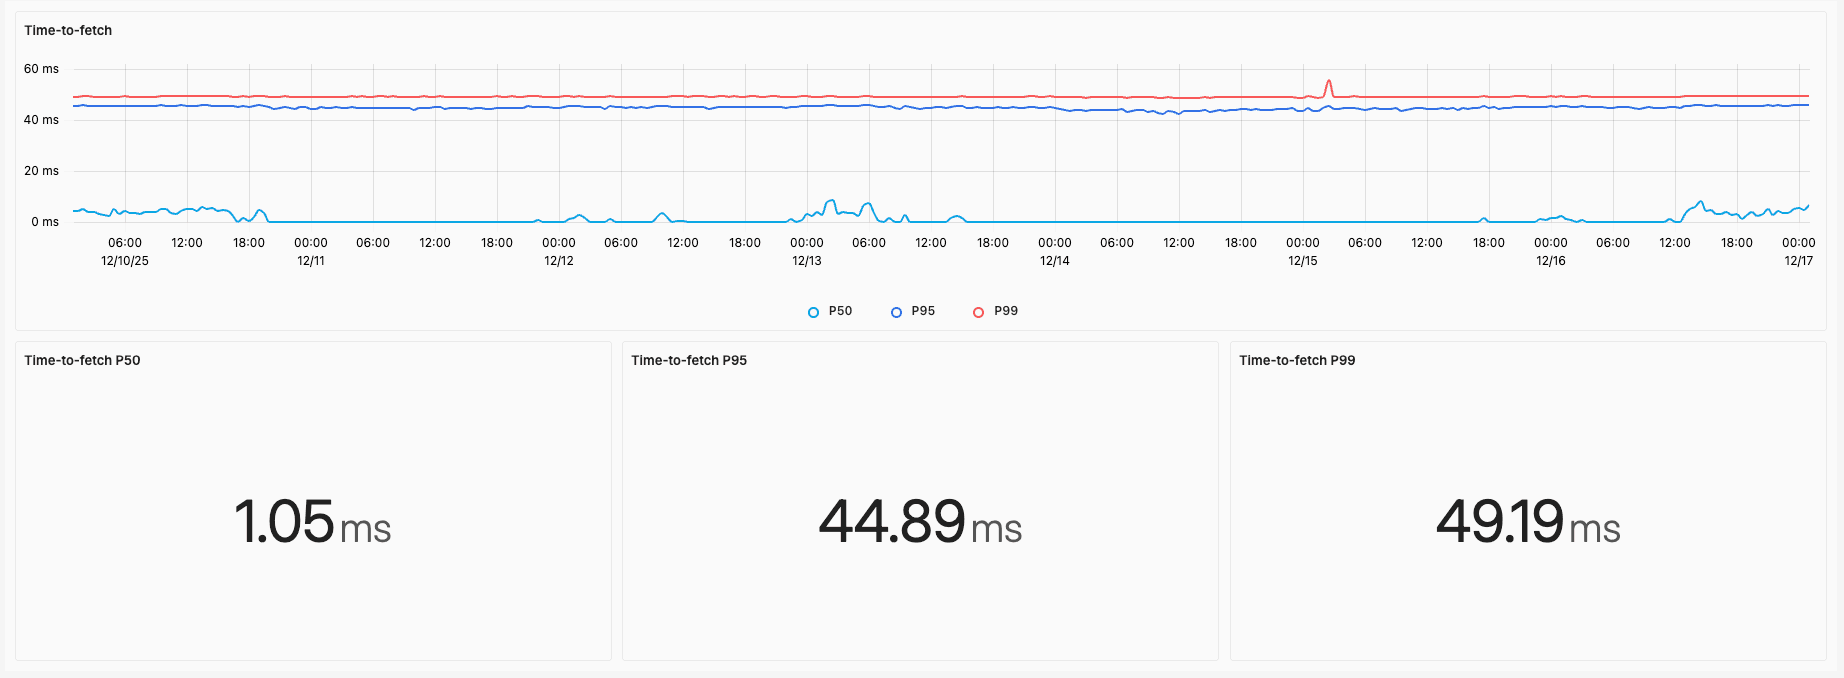The height and width of the screenshot is (678, 1844).
Task: Click the 12/15 date label on x-axis
Action: 1302,261
